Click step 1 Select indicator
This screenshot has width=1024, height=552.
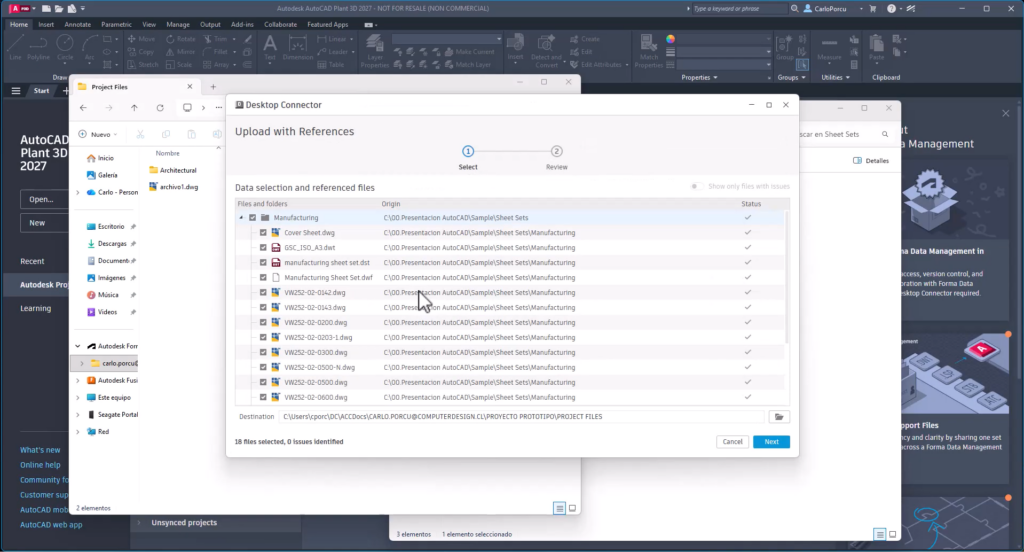468,152
